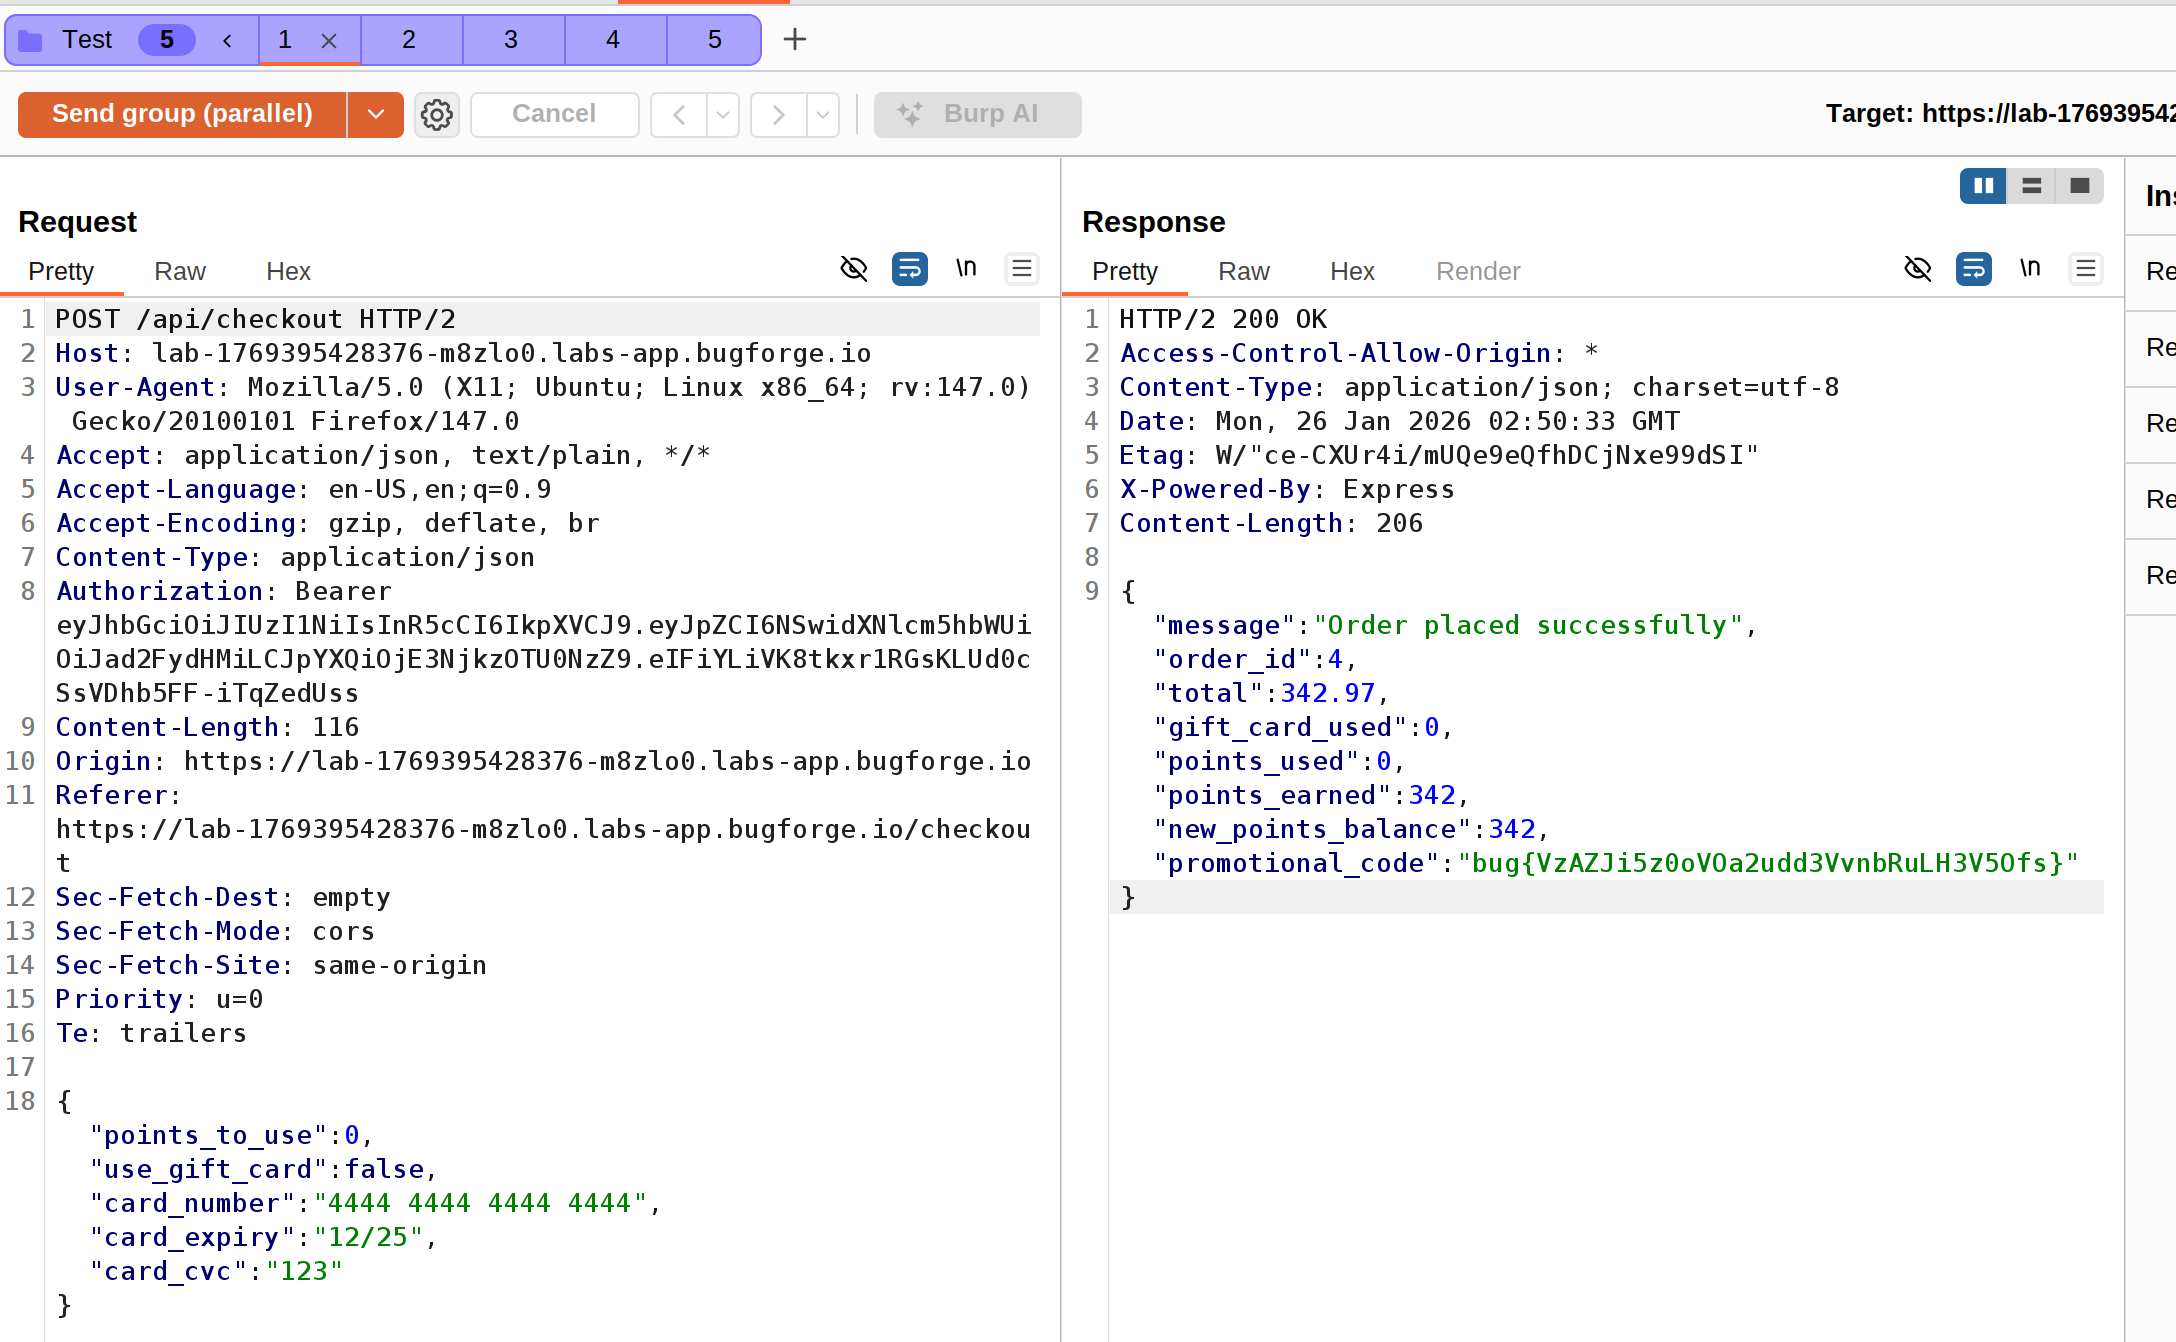
Task: Open the history forward dropdown arrow
Action: [823, 115]
